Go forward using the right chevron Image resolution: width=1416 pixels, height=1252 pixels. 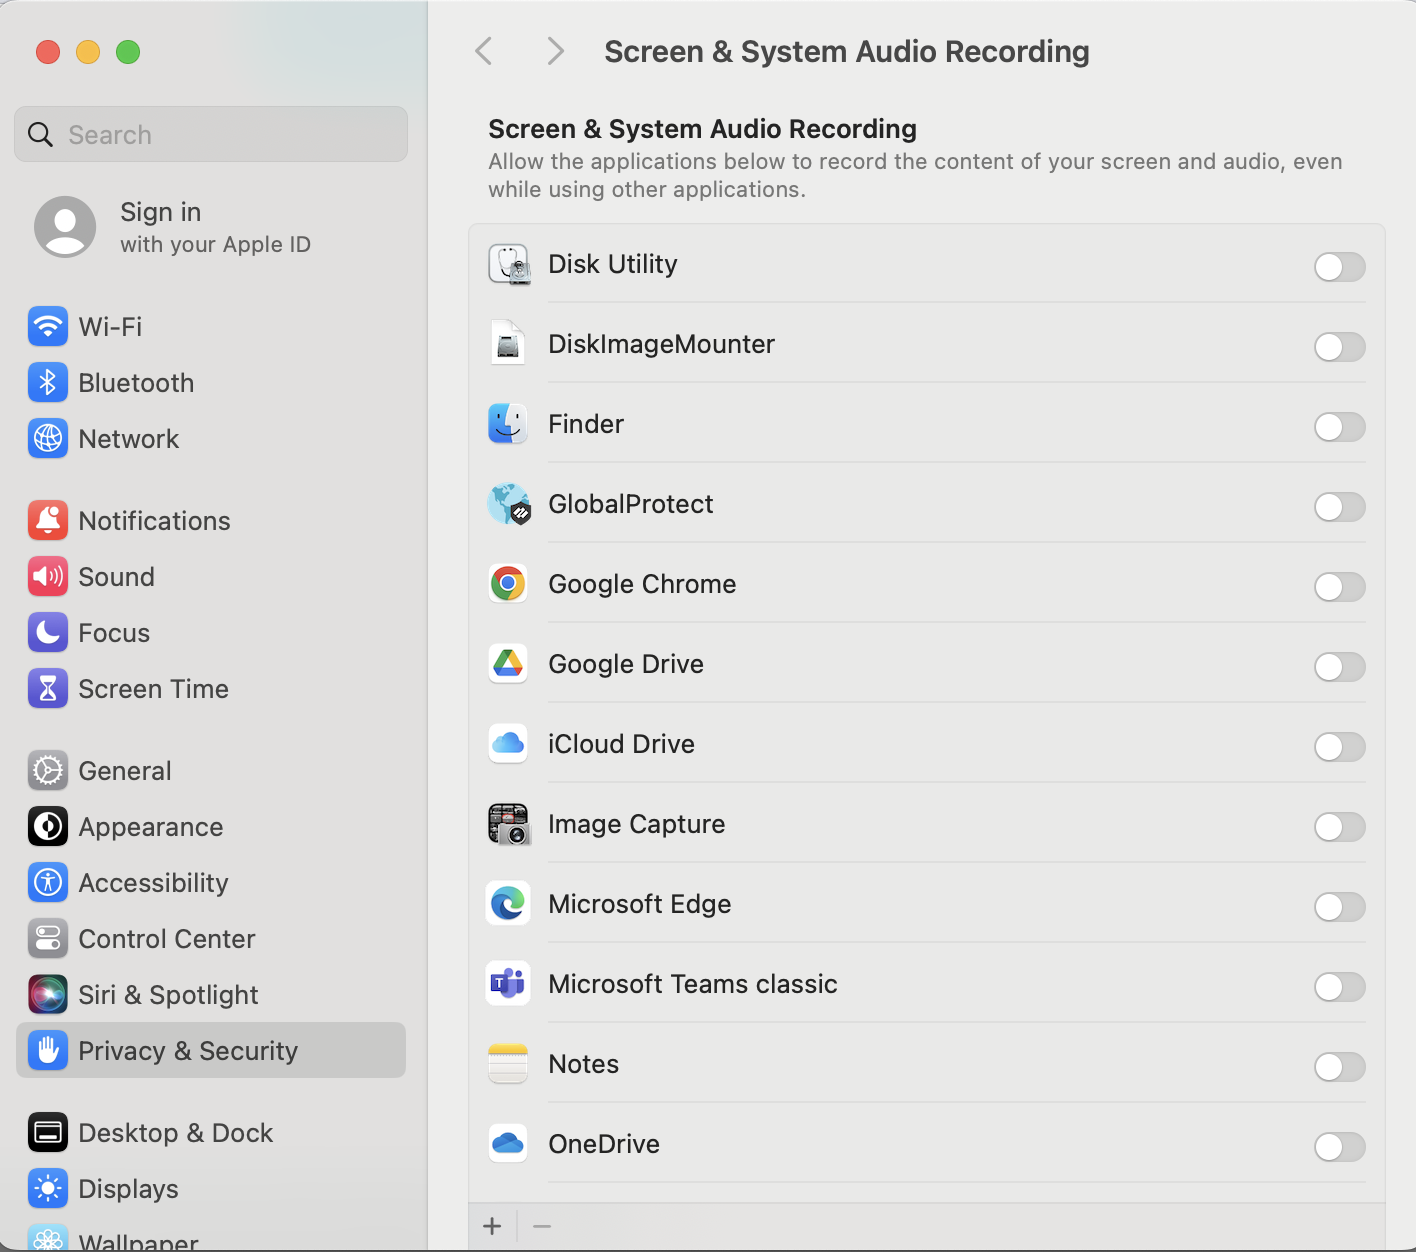pyautogui.click(x=555, y=51)
